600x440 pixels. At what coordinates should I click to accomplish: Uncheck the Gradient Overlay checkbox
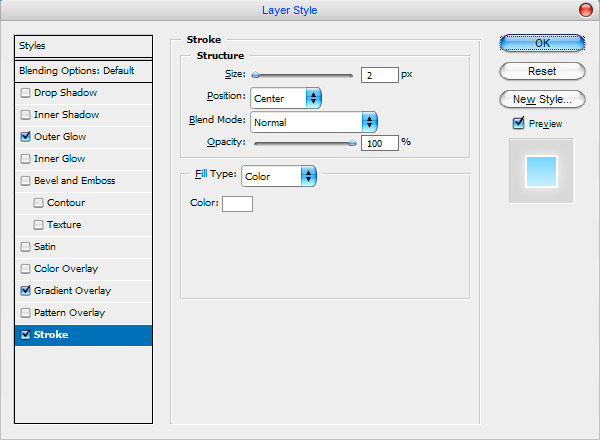25,291
